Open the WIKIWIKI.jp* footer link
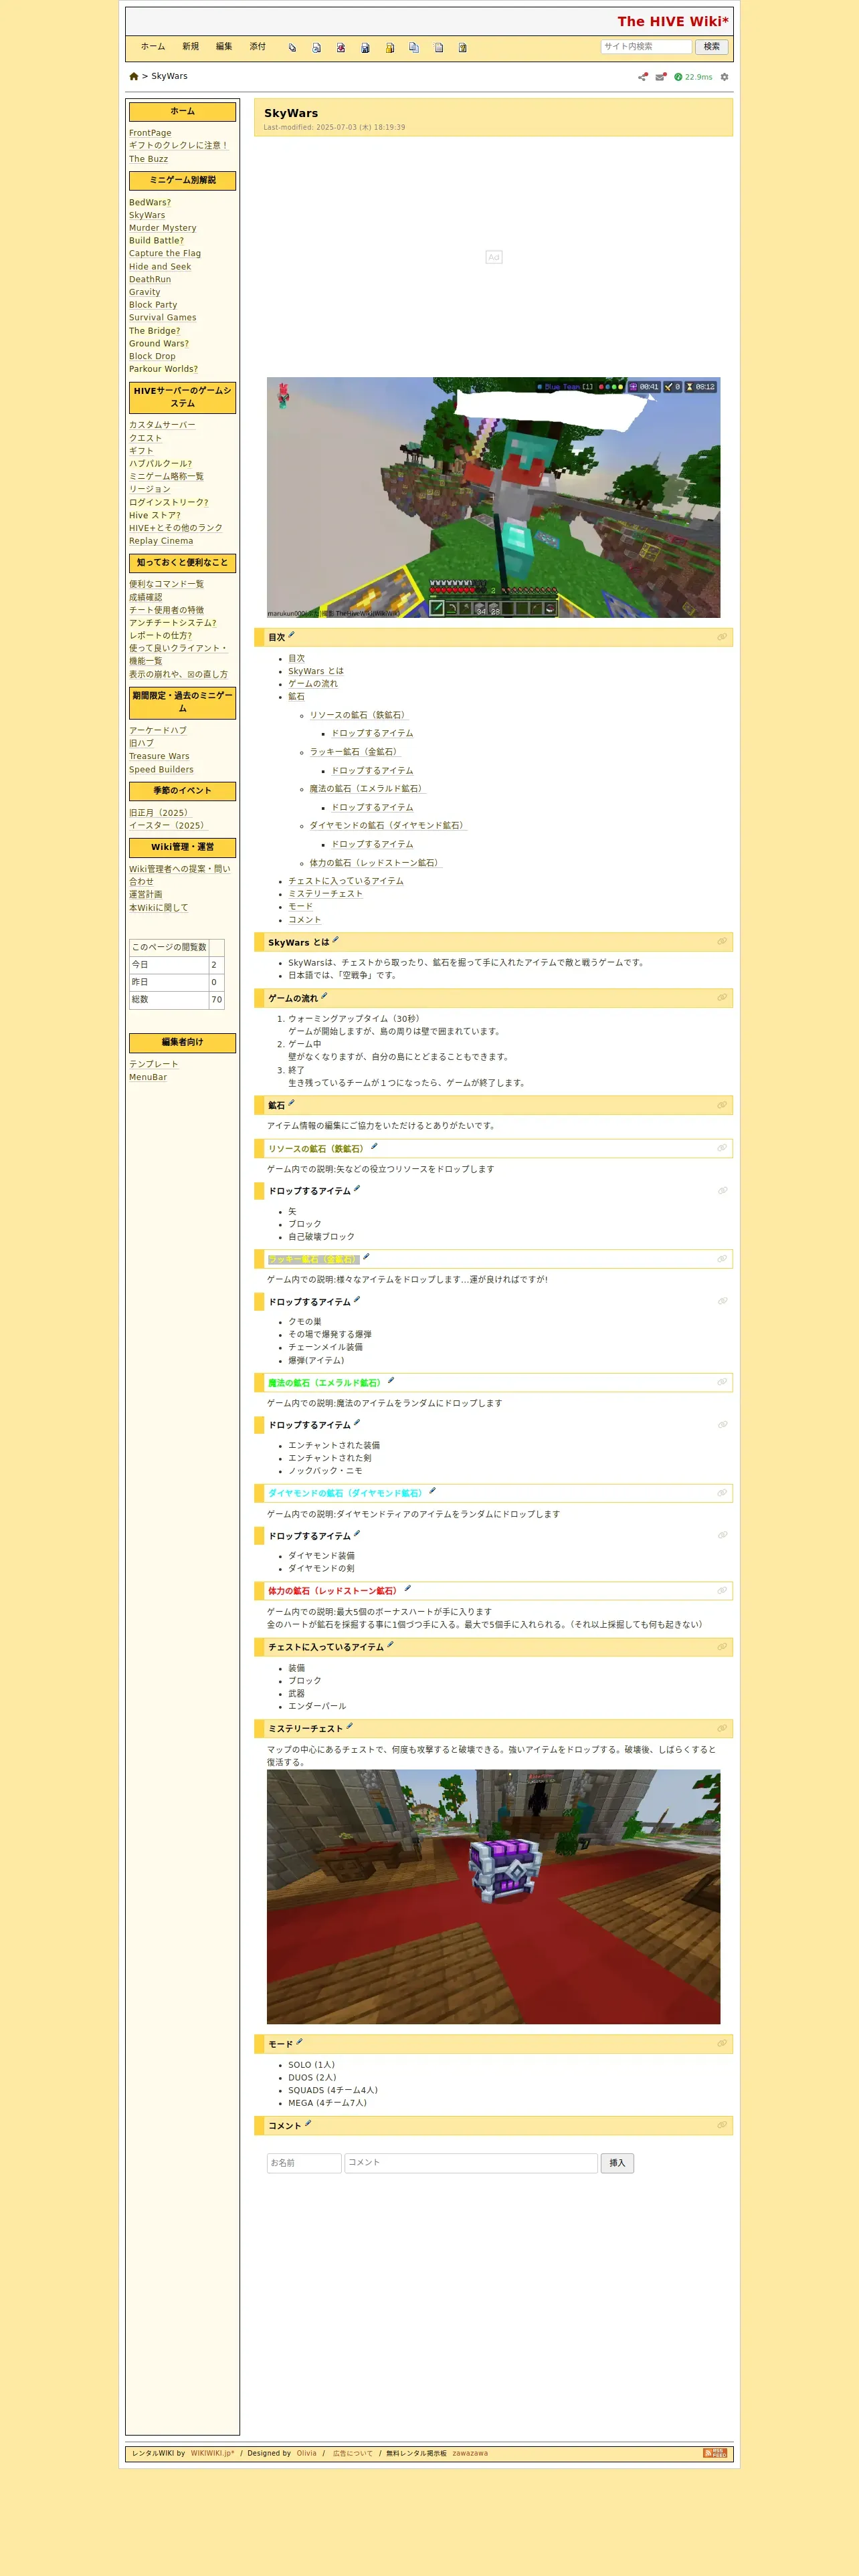 (x=213, y=2453)
